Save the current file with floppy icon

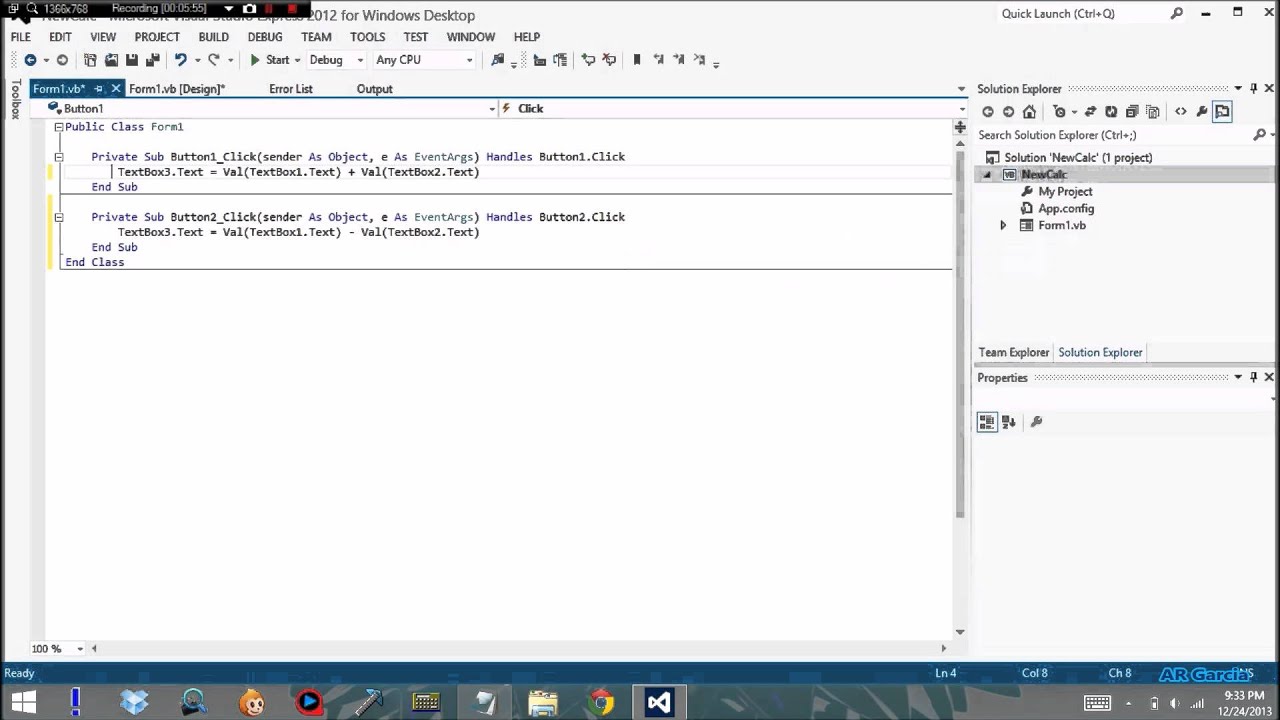(x=132, y=60)
